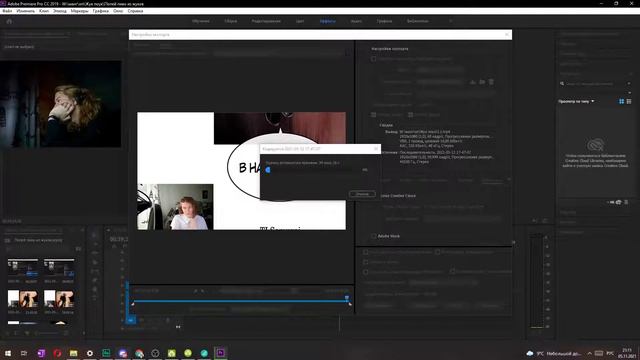The width and height of the screenshot is (640, 360).
Task: Switch libraries panel to grid view icon
Action: pyautogui.click(x=622, y=101)
